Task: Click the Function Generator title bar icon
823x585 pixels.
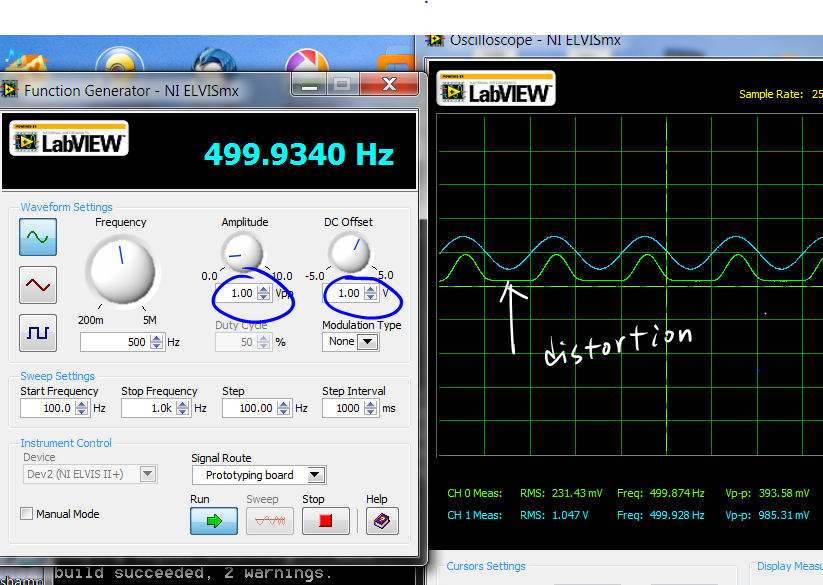Action: pos(9,90)
